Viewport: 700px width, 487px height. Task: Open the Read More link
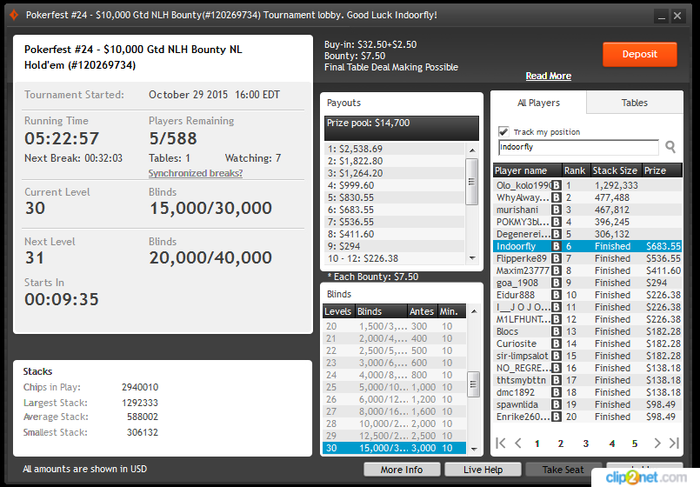(x=548, y=76)
